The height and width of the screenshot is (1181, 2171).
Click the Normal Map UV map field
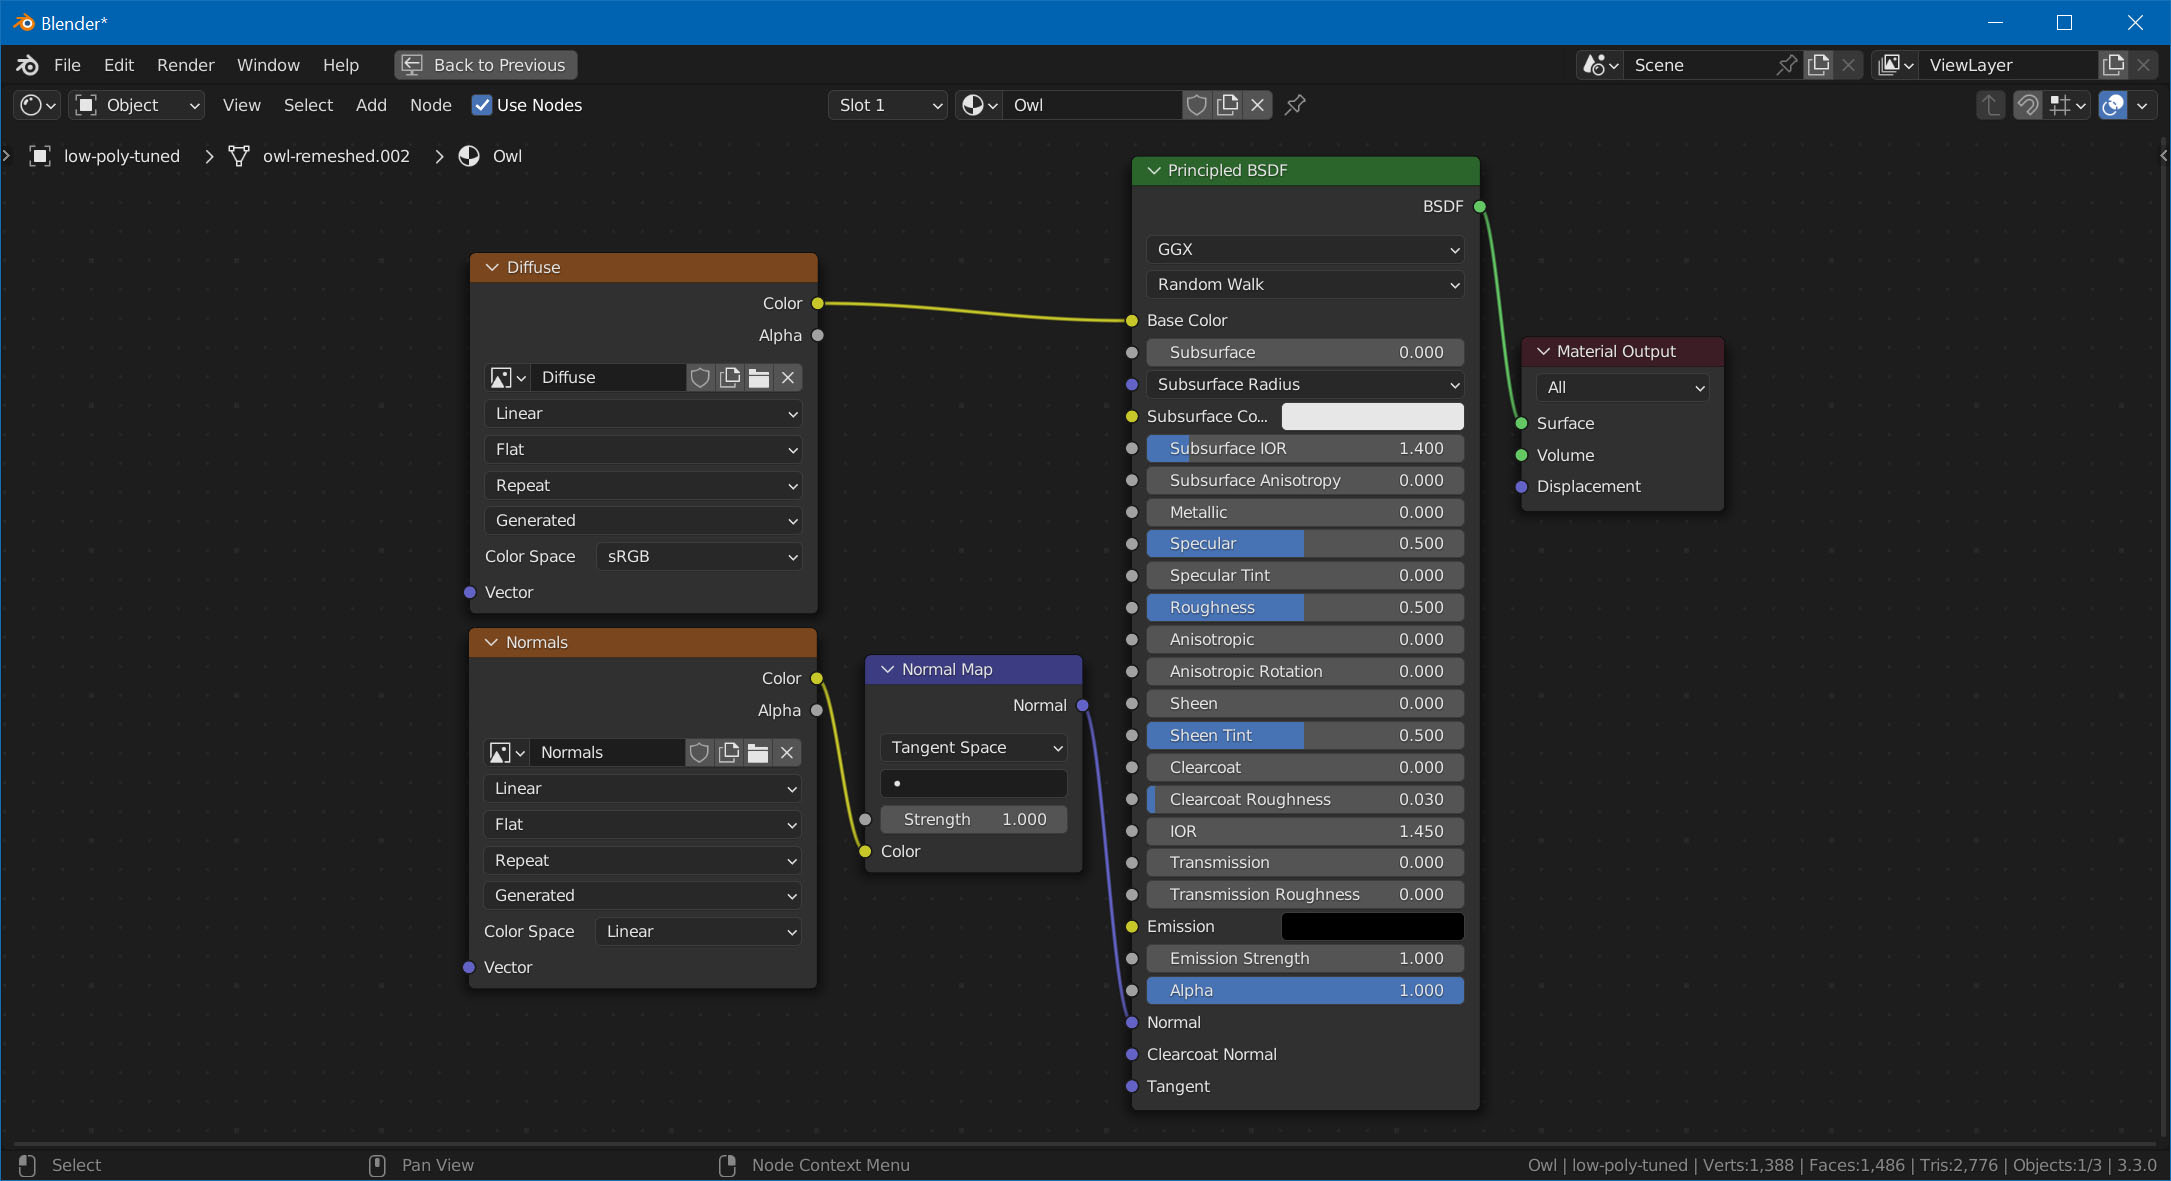pos(973,783)
